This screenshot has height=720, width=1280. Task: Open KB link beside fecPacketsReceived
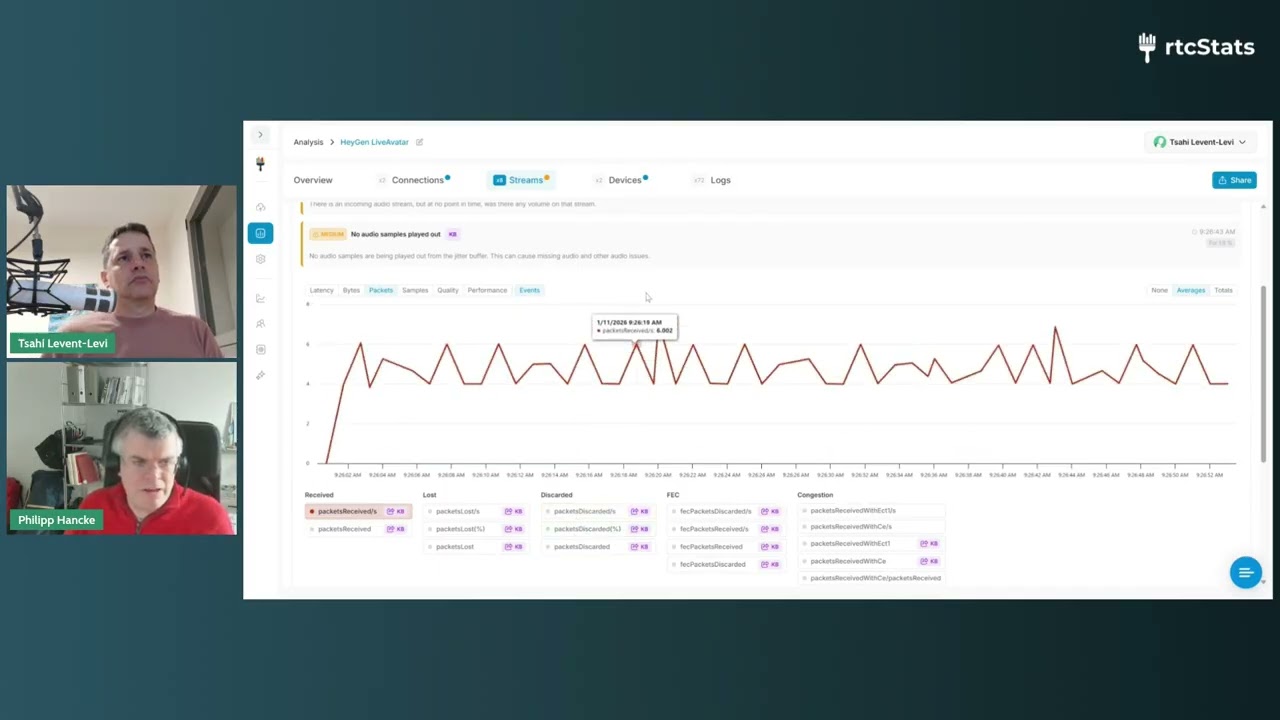tap(769, 547)
